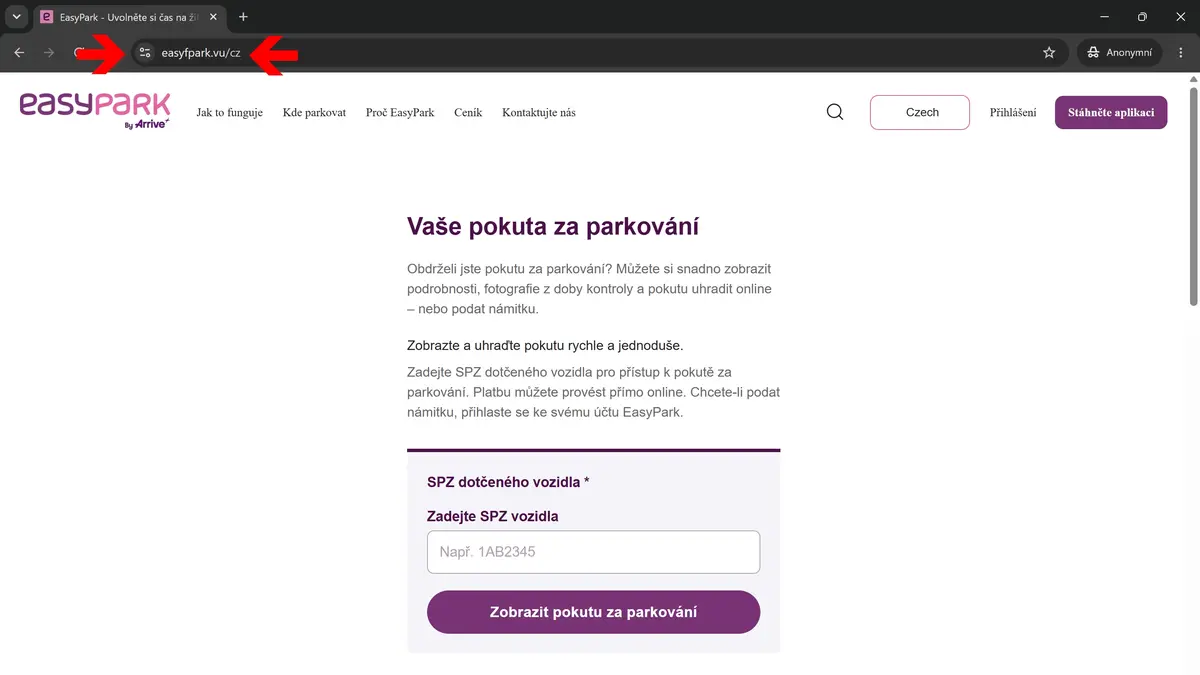Click the Přihlášení login link
1200x675 pixels.
click(x=1013, y=113)
